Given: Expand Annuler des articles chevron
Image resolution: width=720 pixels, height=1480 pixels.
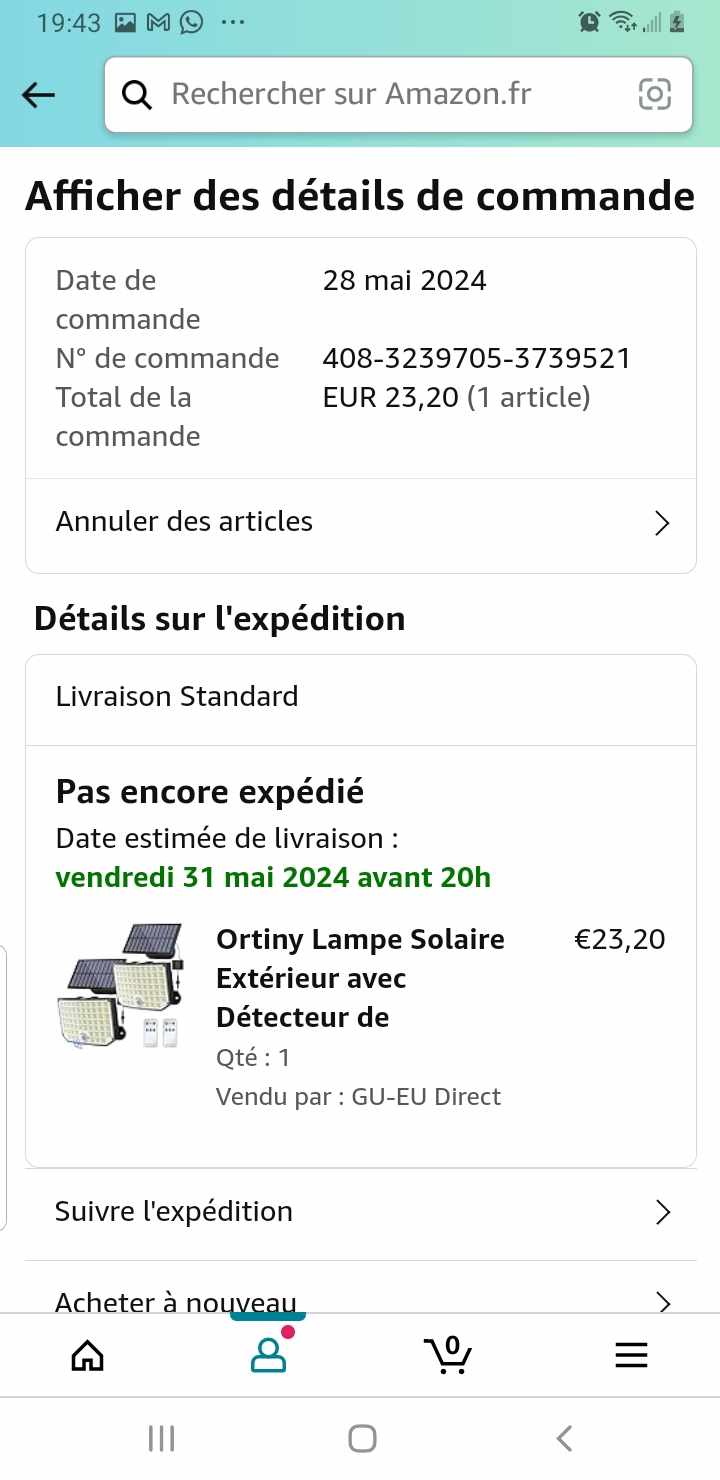Looking at the screenshot, I should pyautogui.click(x=661, y=523).
